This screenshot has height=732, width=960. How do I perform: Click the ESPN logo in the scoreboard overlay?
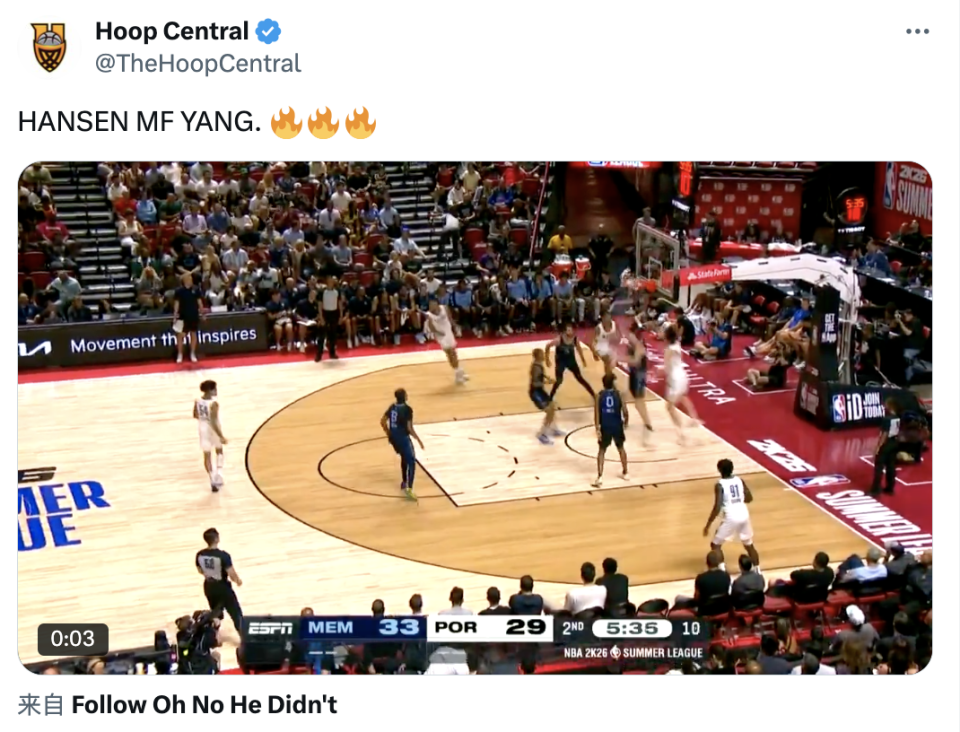(x=270, y=629)
